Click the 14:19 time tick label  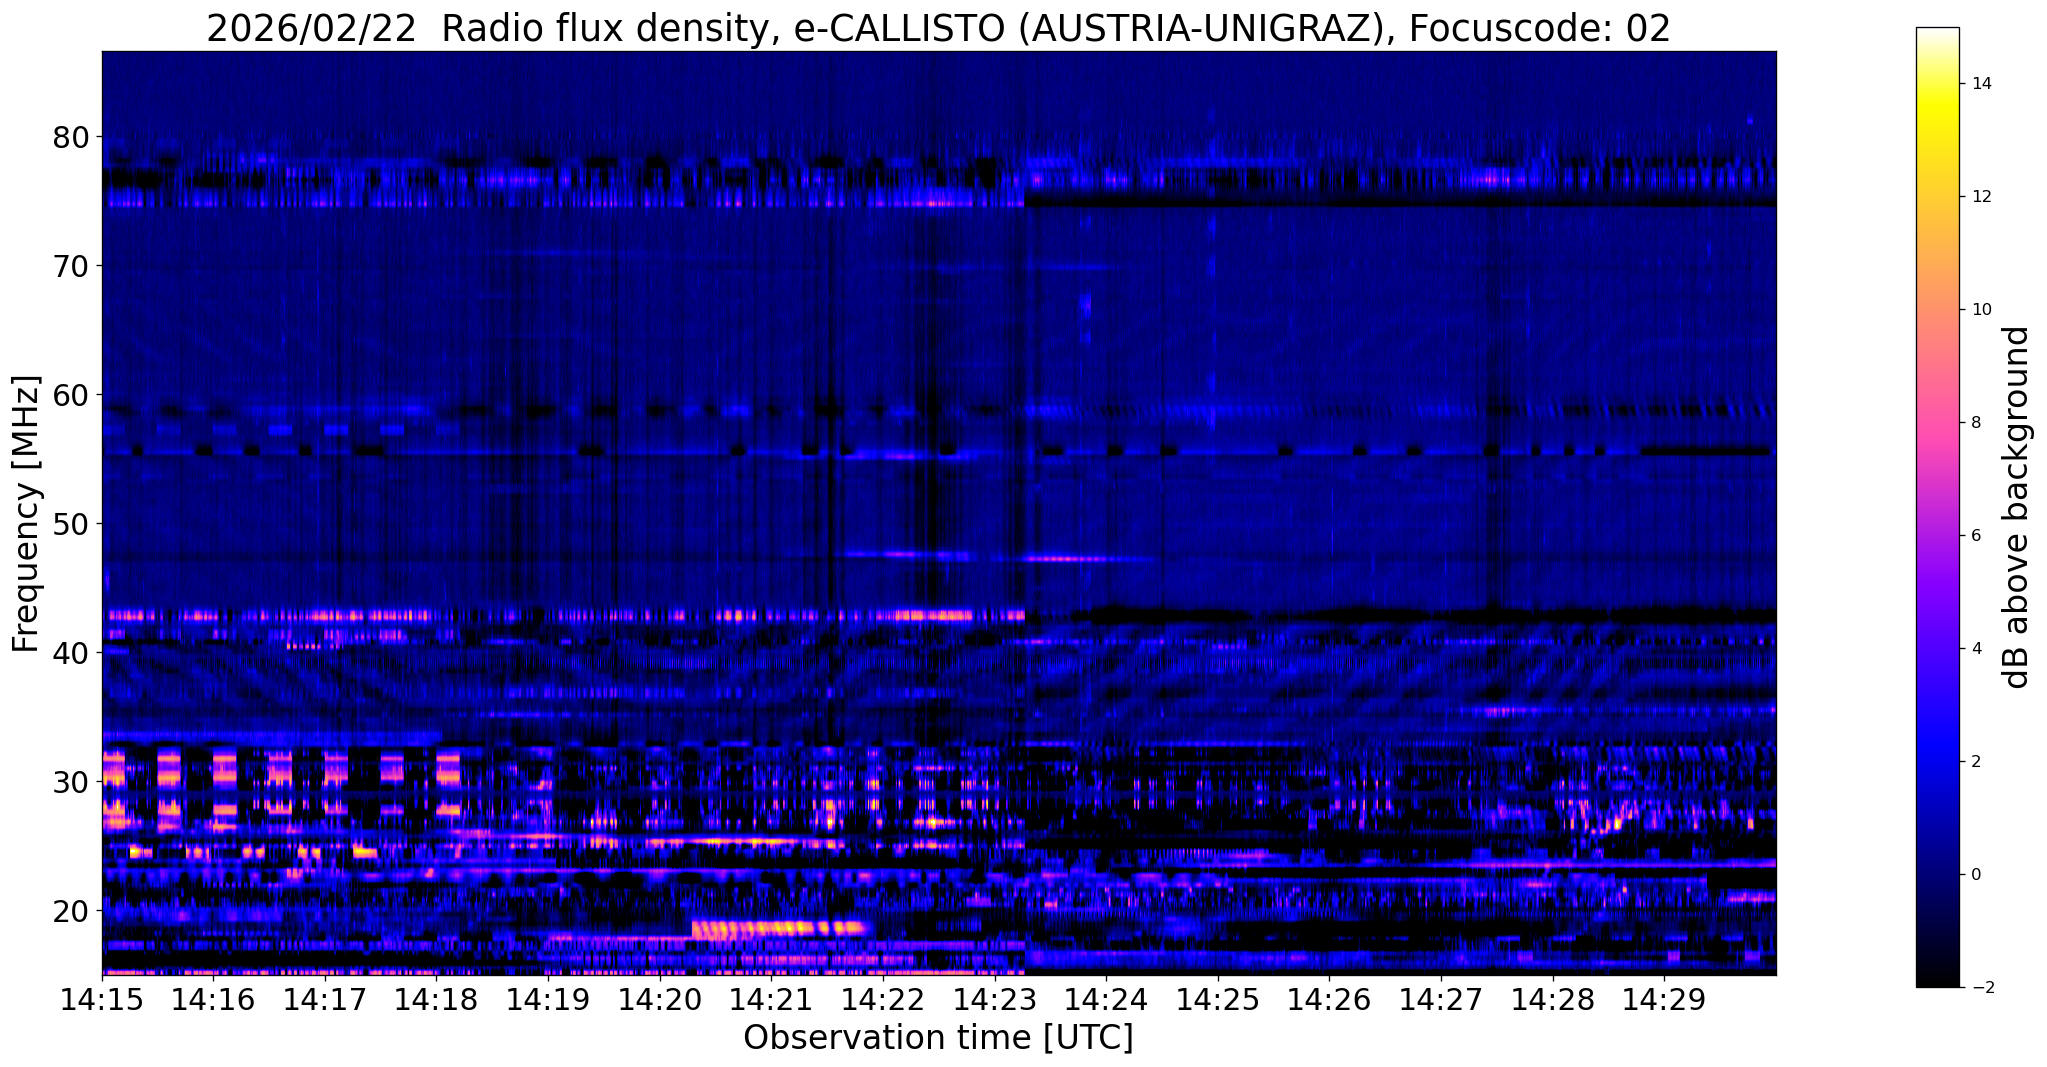(x=548, y=999)
